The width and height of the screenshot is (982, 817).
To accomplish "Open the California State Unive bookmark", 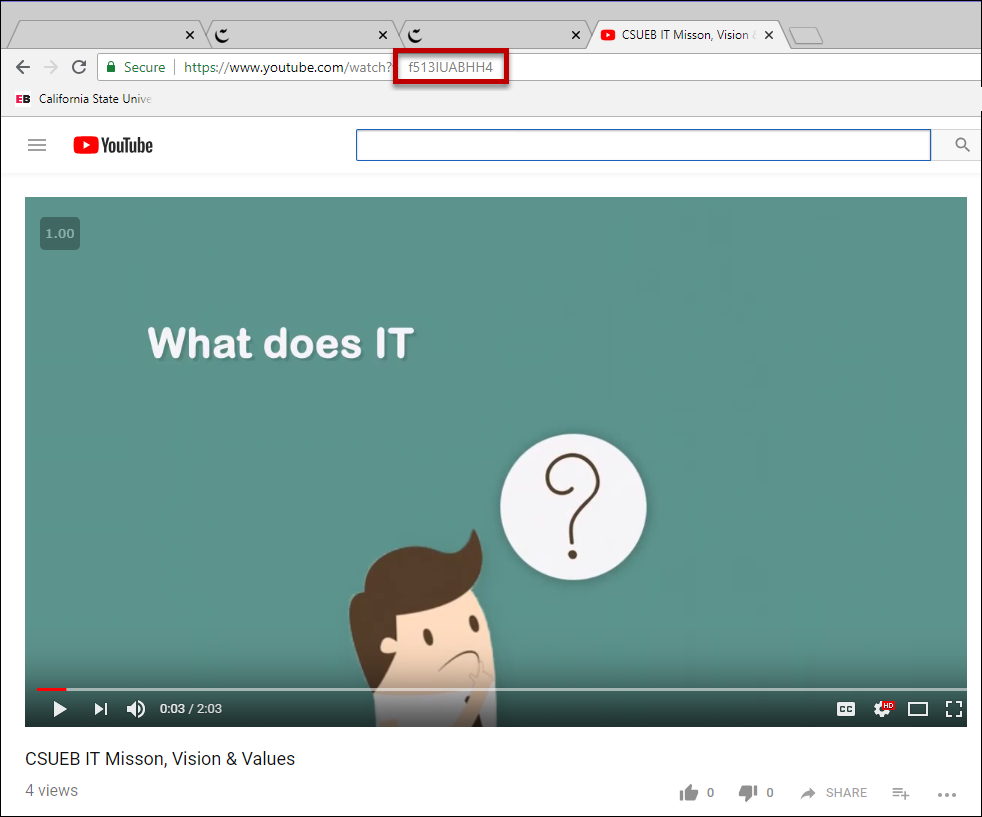I will pos(83,99).
